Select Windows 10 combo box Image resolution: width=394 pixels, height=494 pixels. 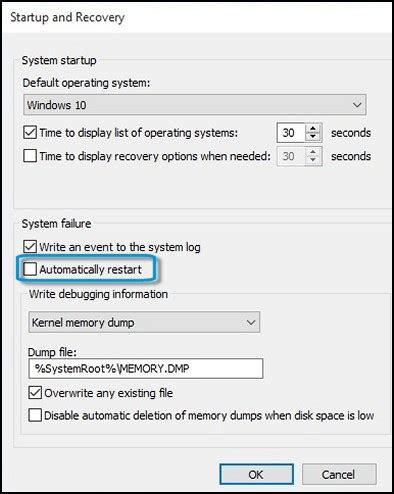pos(195,105)
